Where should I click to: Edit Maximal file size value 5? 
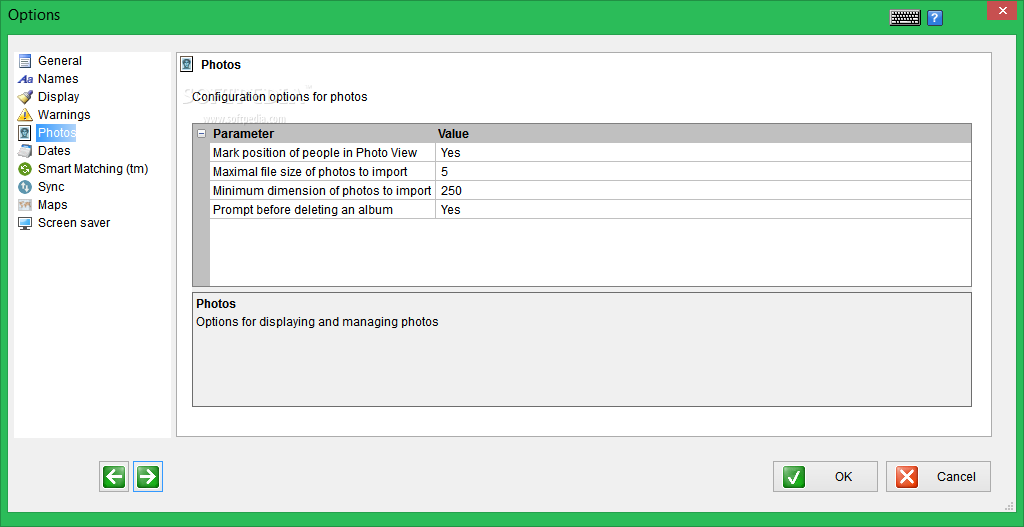click(703, 172)
